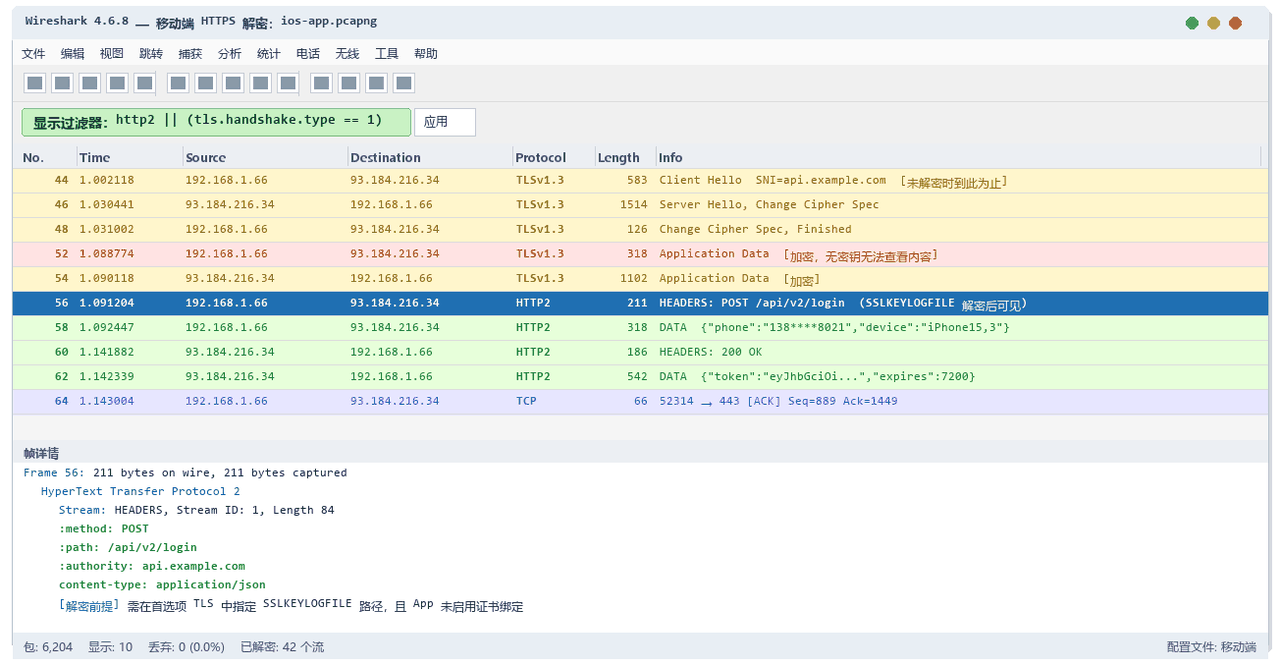Select packet 48 Change Cipher Spec, Finished
Viewport: 1280px width, 666px height.
pyautogui.click(x=640, y=229)
